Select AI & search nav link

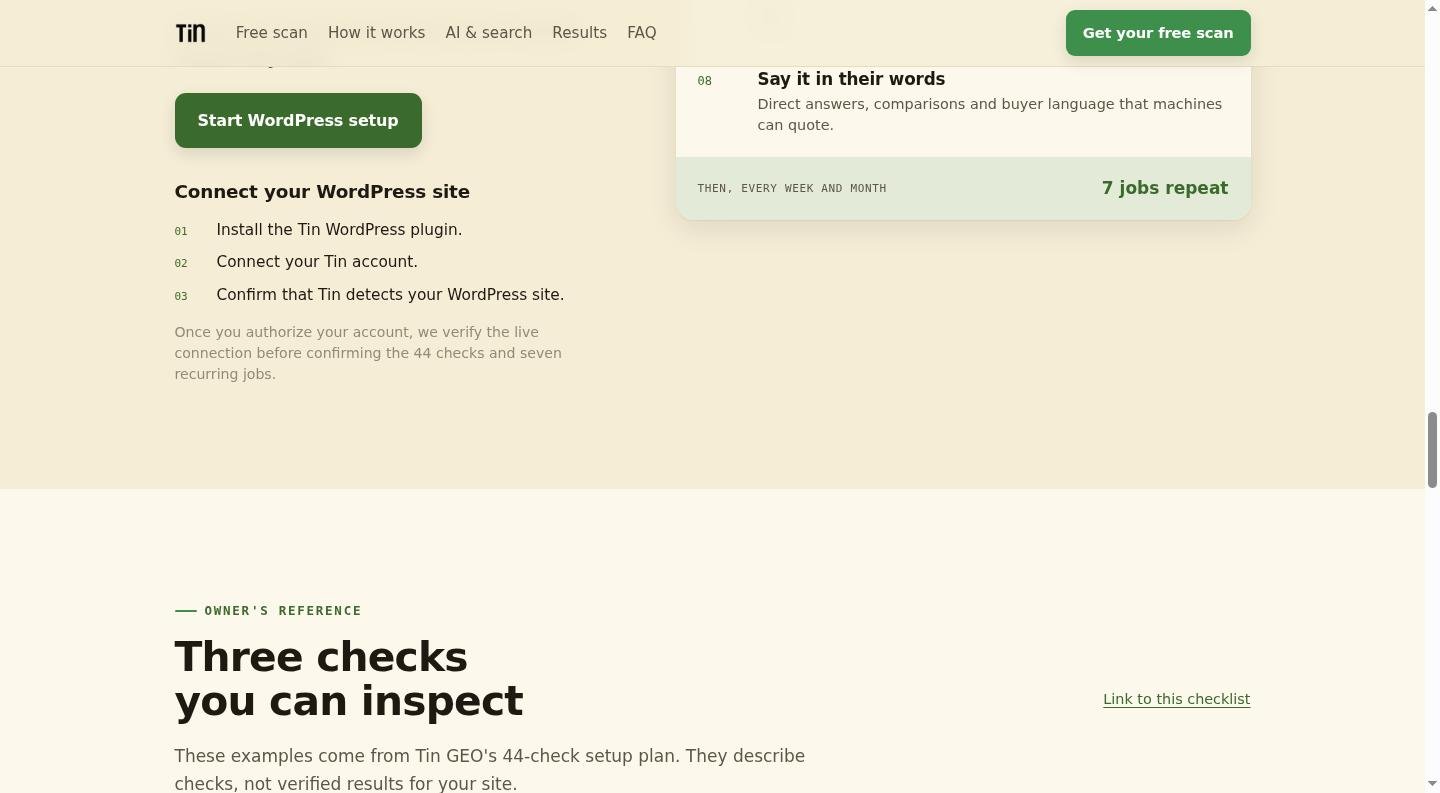[488, 33]
